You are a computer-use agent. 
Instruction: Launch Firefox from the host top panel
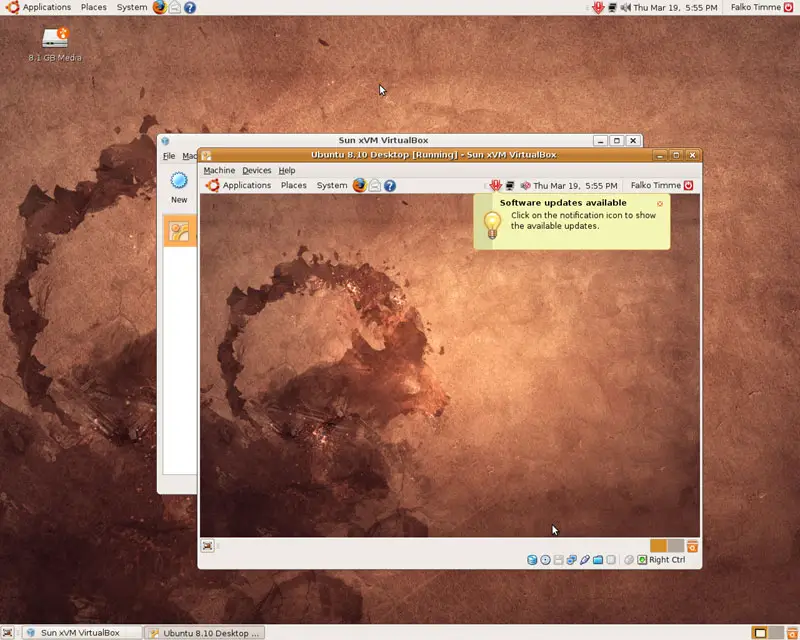coord(160,7)
